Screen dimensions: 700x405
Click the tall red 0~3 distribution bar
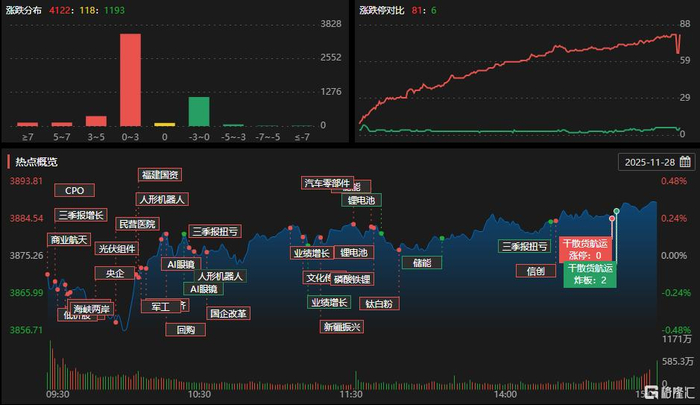pos(130,80)
